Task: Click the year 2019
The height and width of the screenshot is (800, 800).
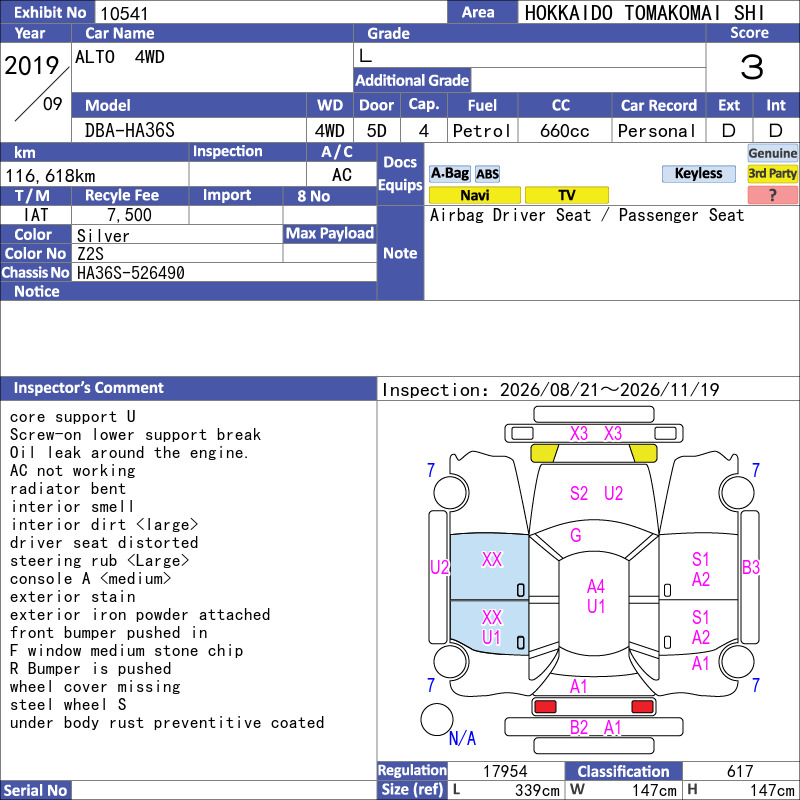Action: [x=32, y=65]
